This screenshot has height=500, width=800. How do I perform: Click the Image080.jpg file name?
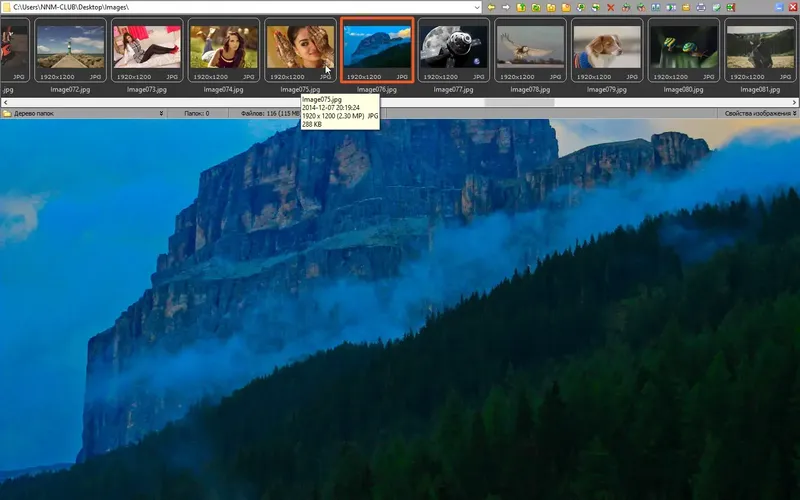pos(683,89)
